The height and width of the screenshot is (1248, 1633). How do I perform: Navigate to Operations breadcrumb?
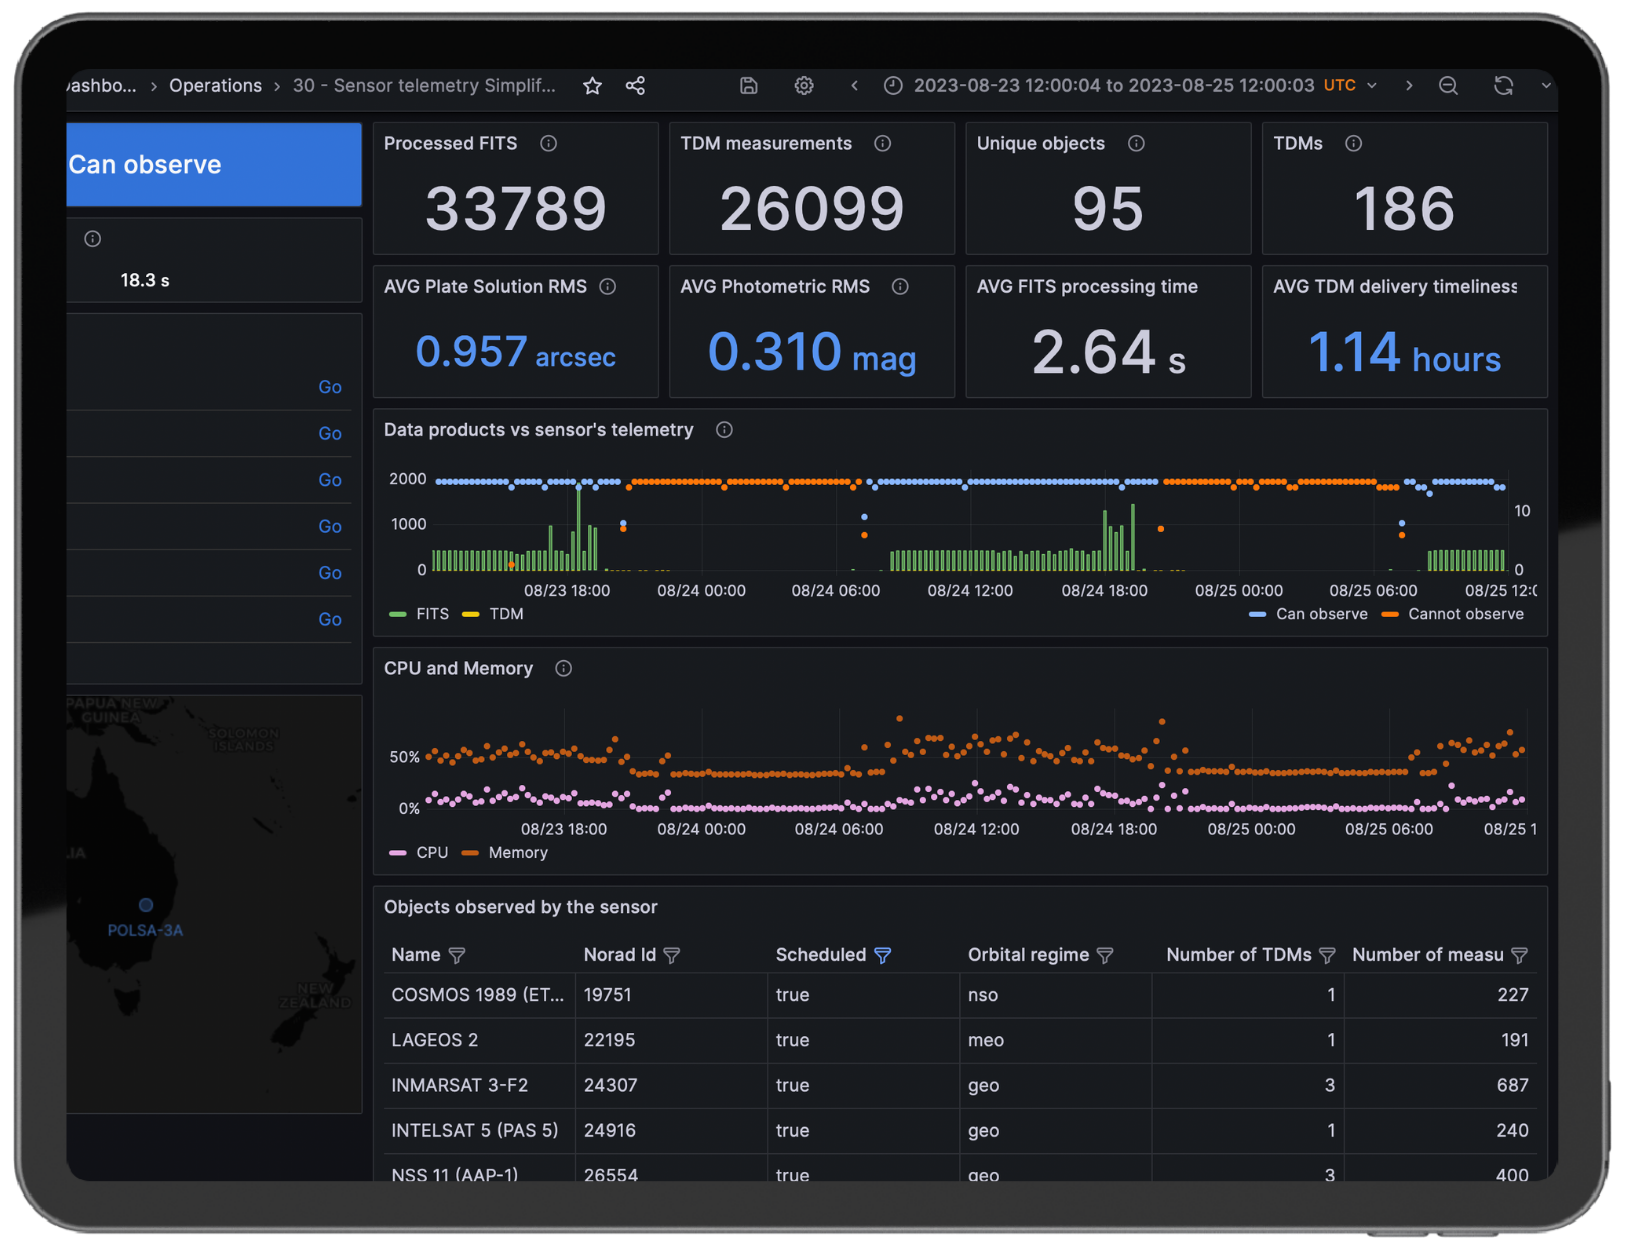(215, 86)
